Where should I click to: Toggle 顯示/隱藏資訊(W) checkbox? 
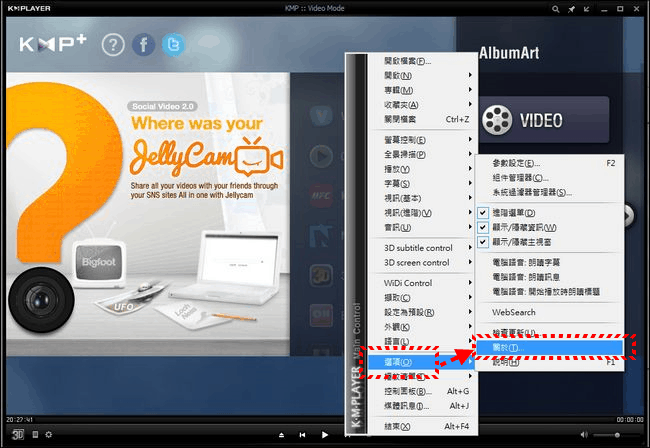tap(483, 228)
